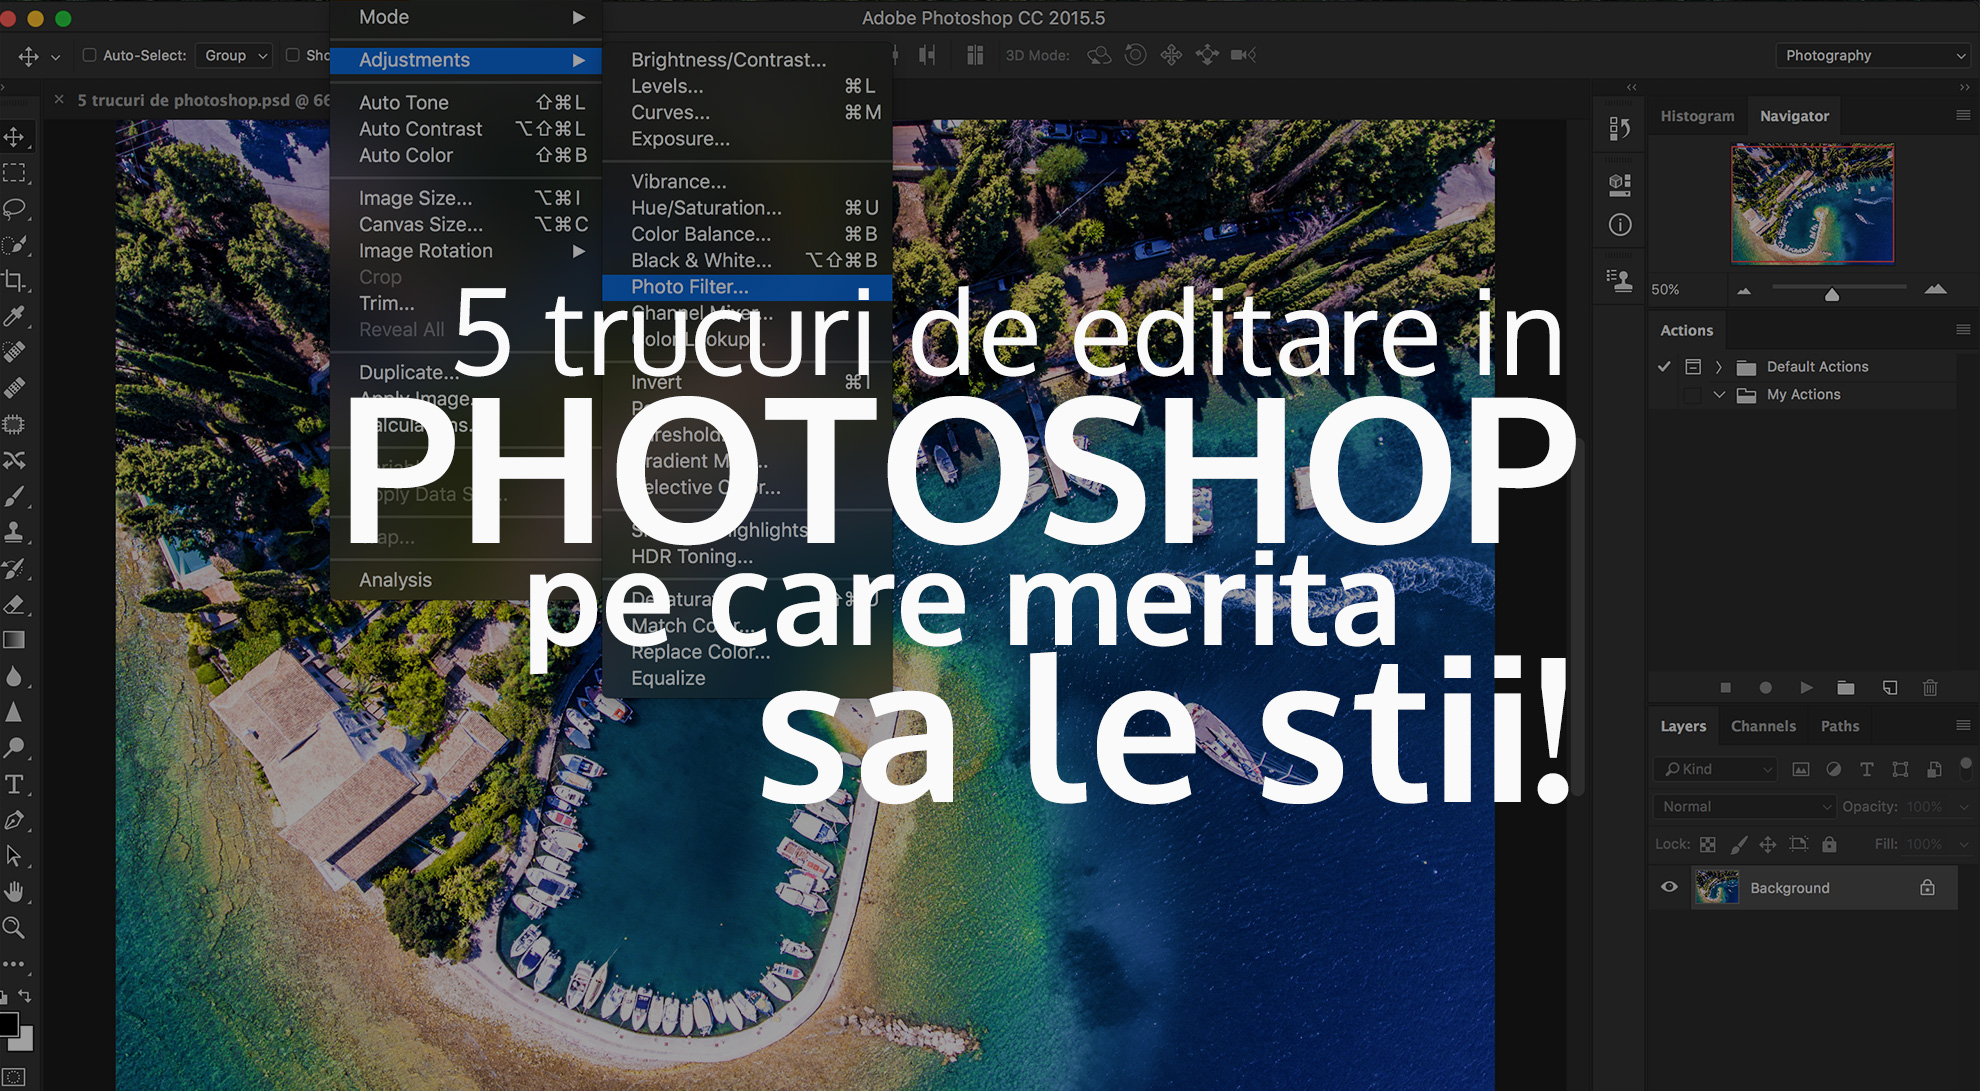Select the Horizontal Type tool

coord(14,784)
